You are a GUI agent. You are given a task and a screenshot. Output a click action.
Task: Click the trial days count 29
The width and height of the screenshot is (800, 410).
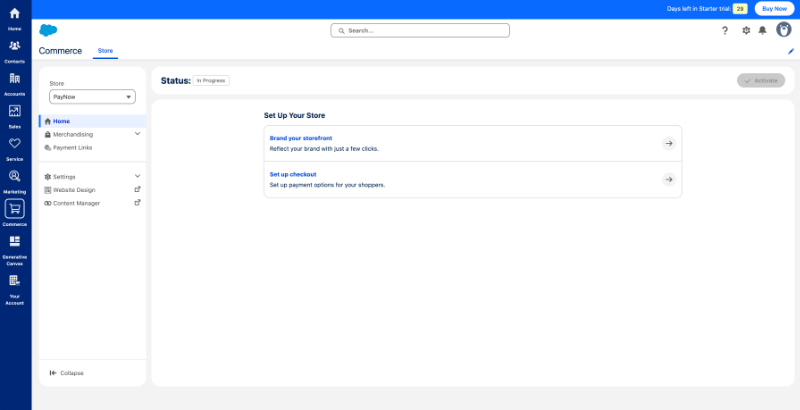click(740, 9)
